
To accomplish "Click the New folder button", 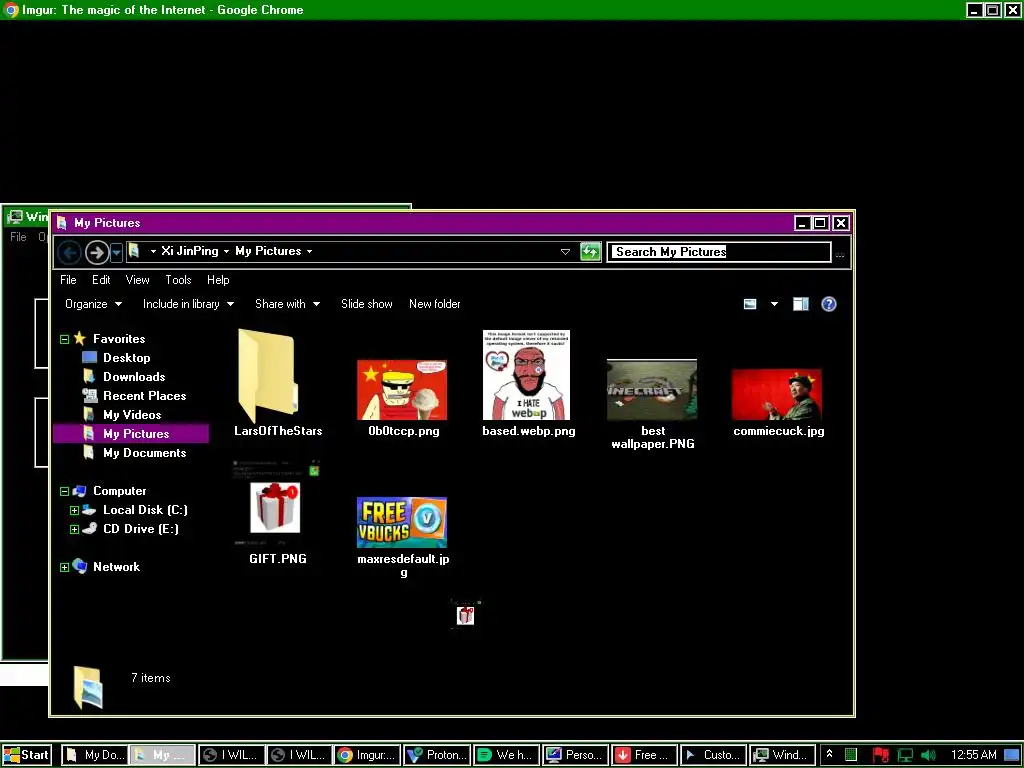I will coord(434,304).
